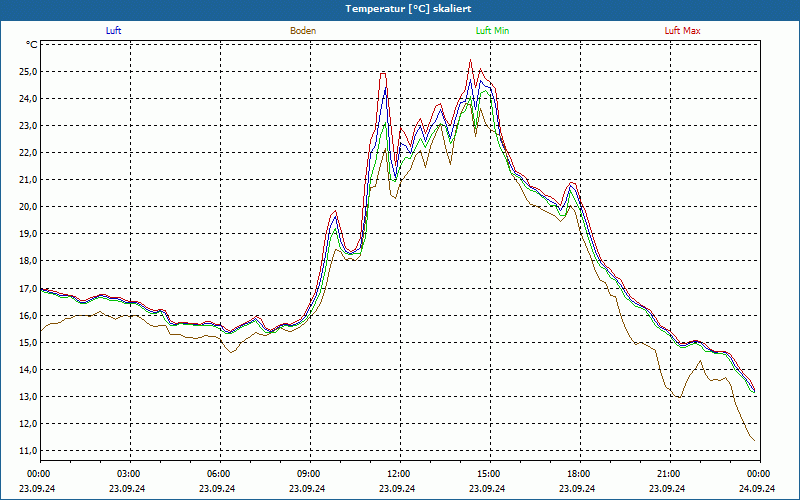The image size is (800, 500).
Task: Toggle the 'Boden' series legend entry
Action: point(303,31)
